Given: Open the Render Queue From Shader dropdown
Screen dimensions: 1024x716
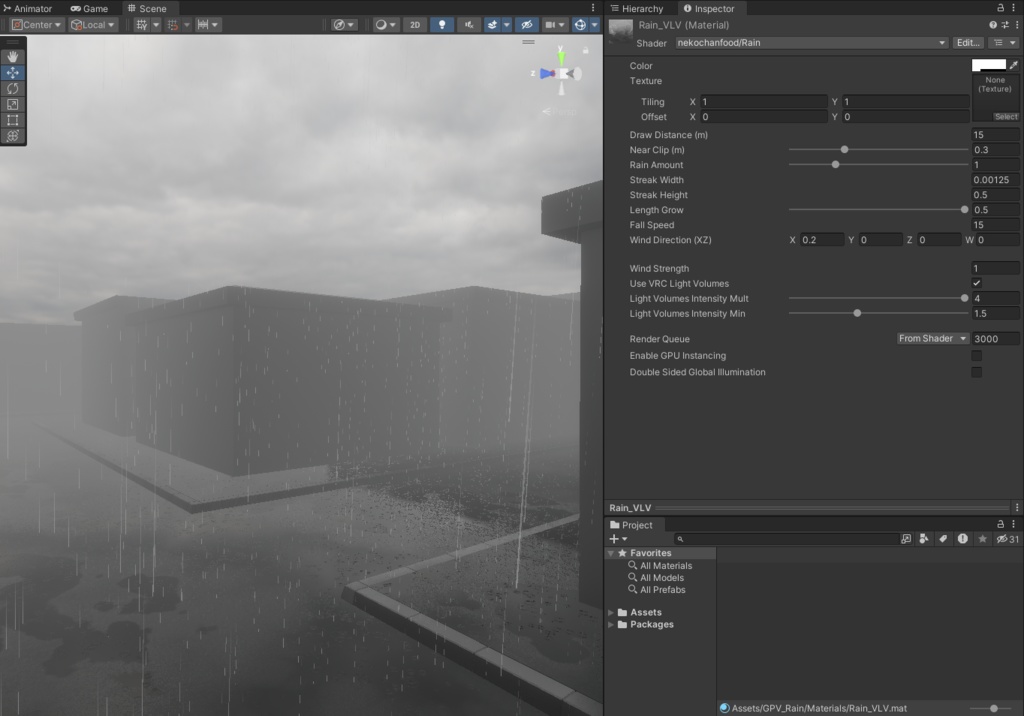Looking at the screenshot, I should coord(931,338).
